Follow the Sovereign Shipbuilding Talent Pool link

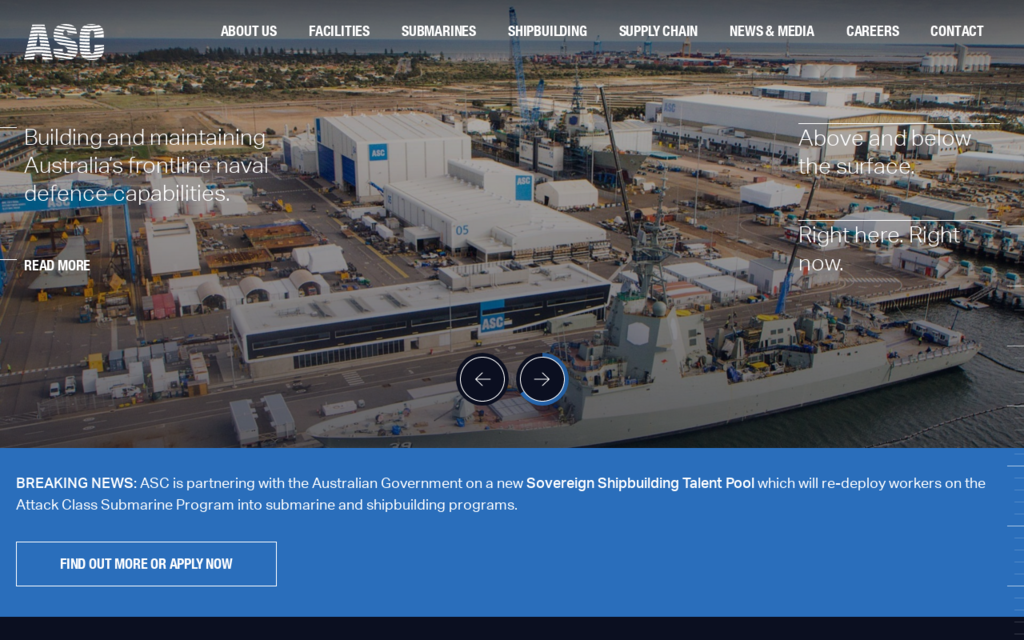[640, 483]
